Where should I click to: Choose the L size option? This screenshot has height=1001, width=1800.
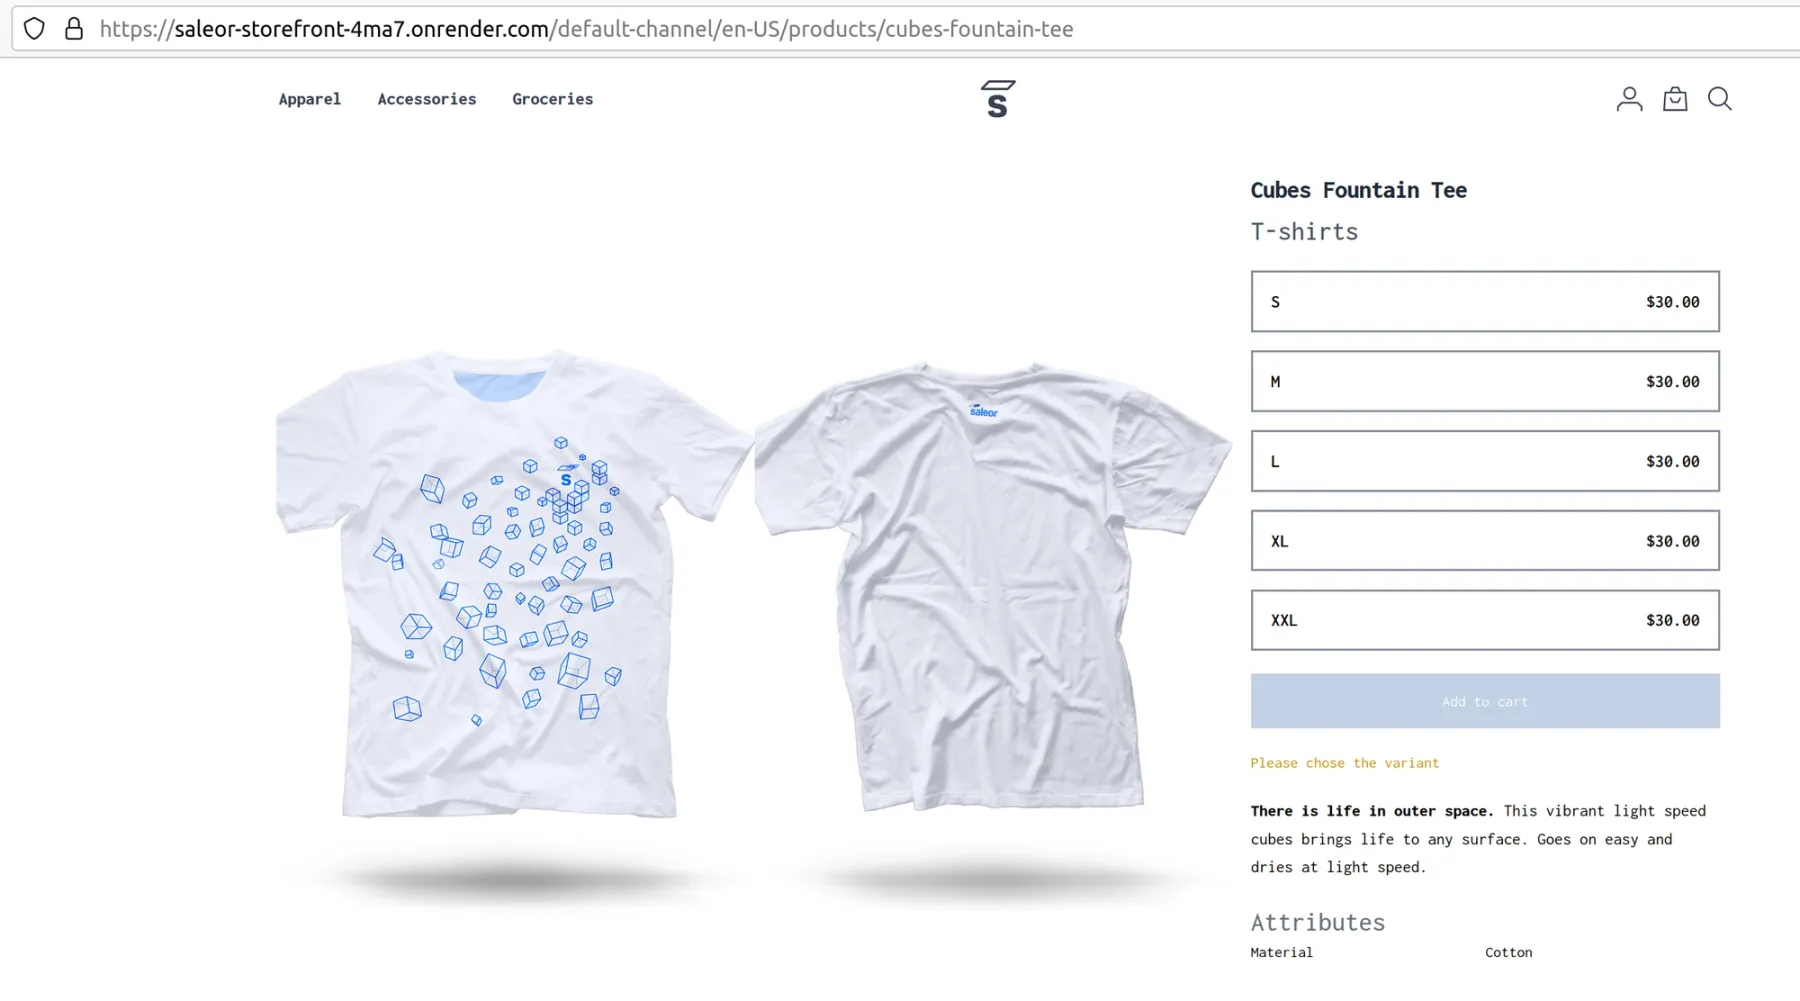pos(1484,461)
